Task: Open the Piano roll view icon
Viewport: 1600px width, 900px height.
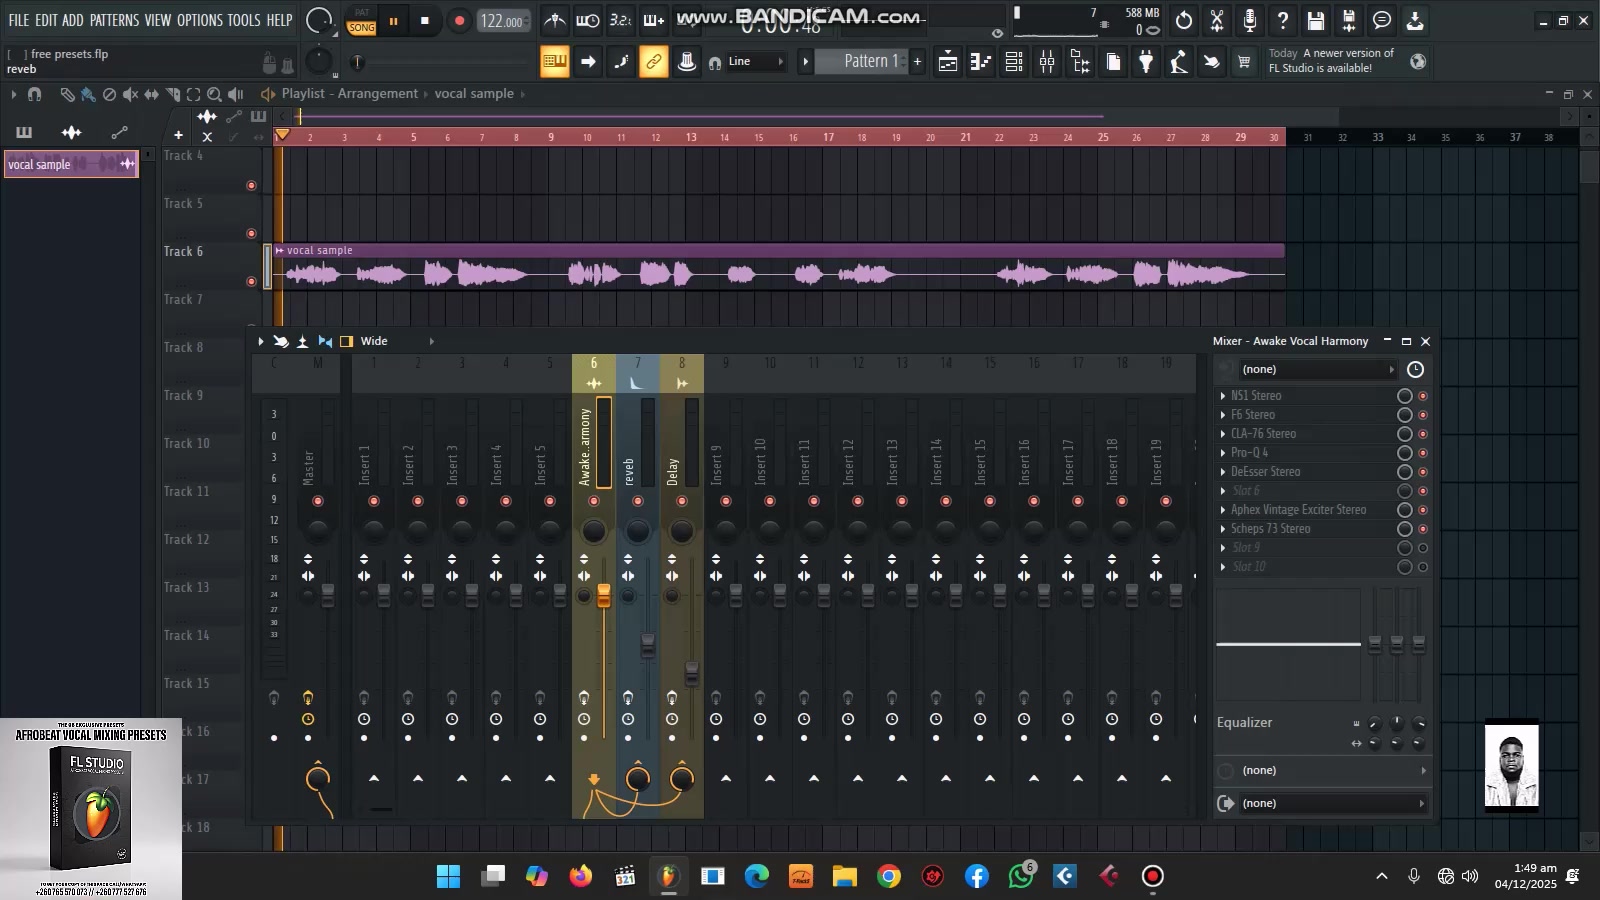Action: click(x=981, y=62)
